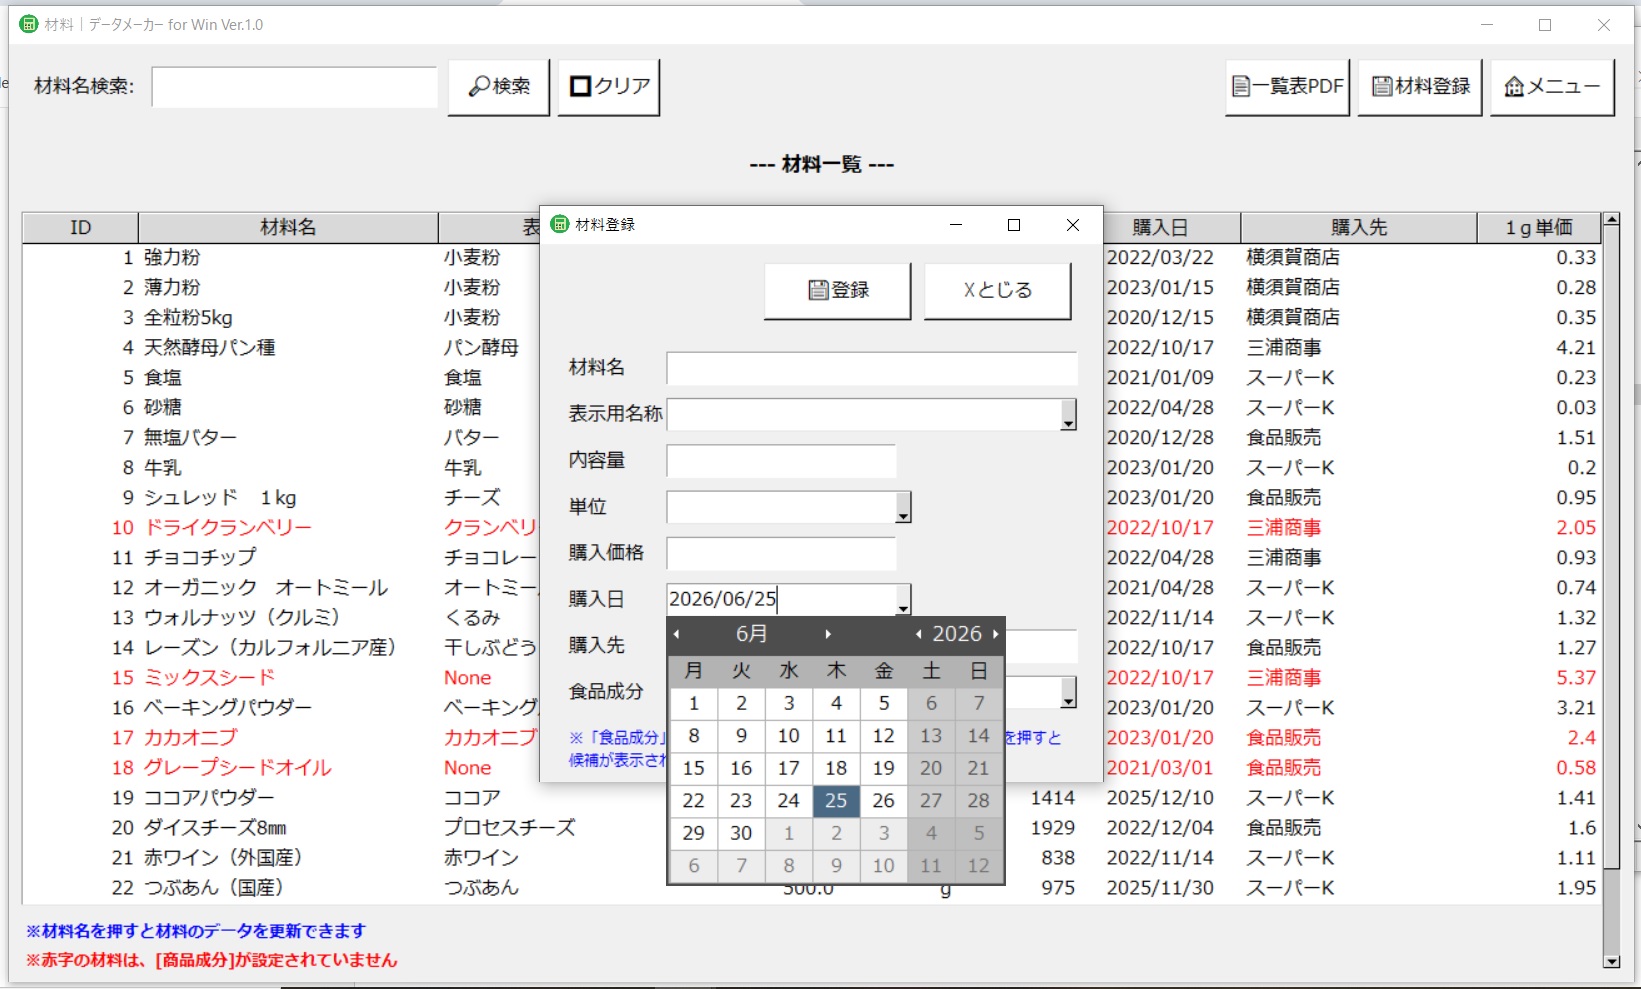Click the table scrollbar down arrow

point(1611,962)
